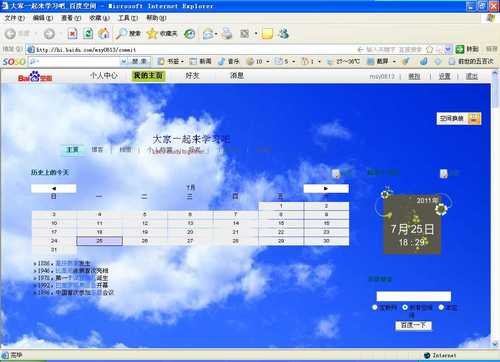Switch to 消息 navigation tab
The height and width of the screenshot is (362, 500).
(x=237, y=76)
